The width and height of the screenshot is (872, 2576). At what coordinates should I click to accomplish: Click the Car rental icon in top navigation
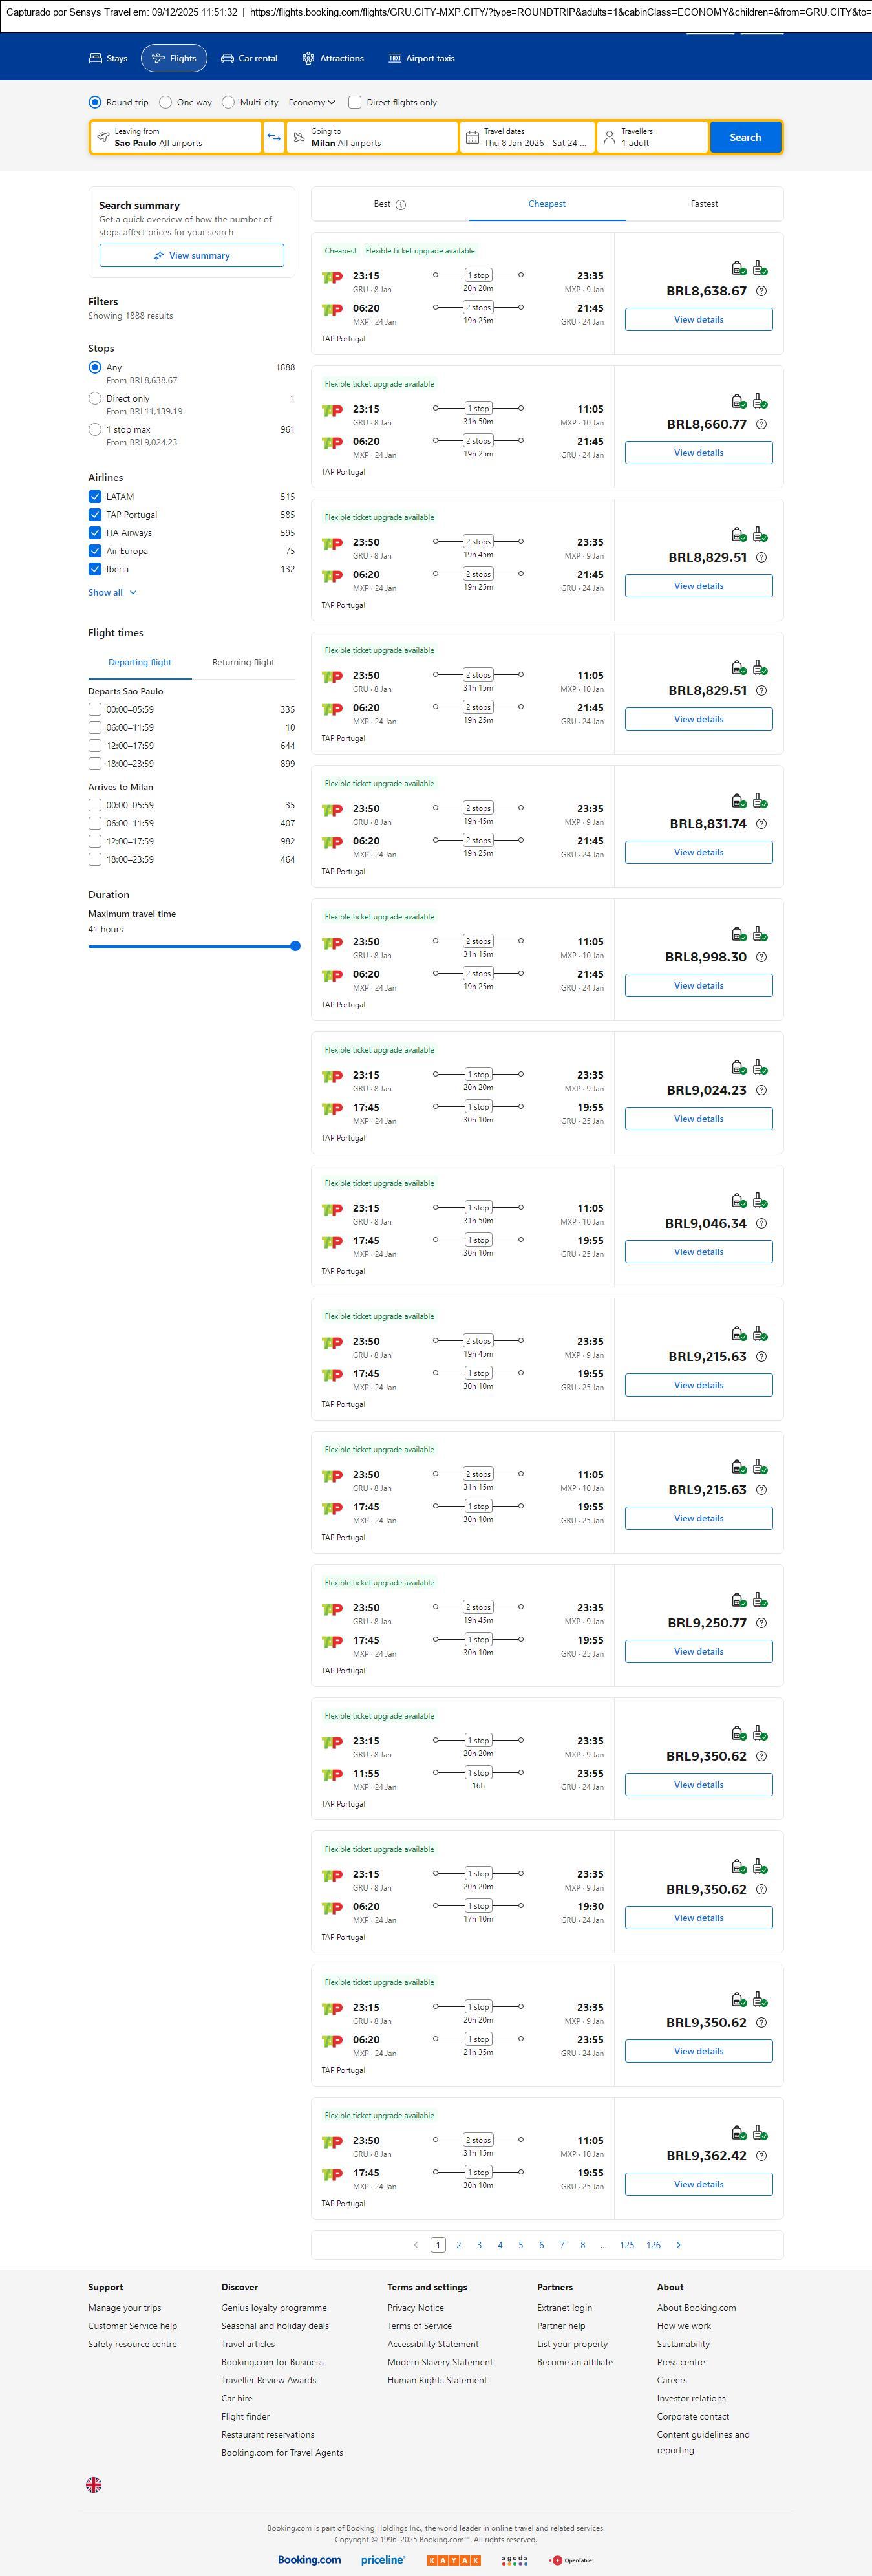228,59
